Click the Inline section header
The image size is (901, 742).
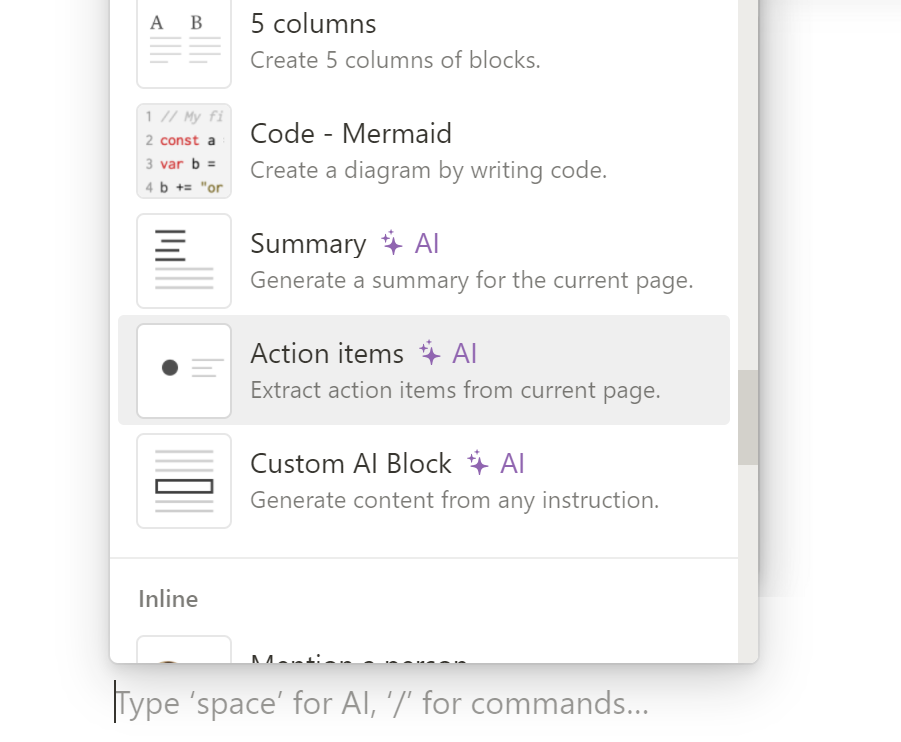pos(168,599)
